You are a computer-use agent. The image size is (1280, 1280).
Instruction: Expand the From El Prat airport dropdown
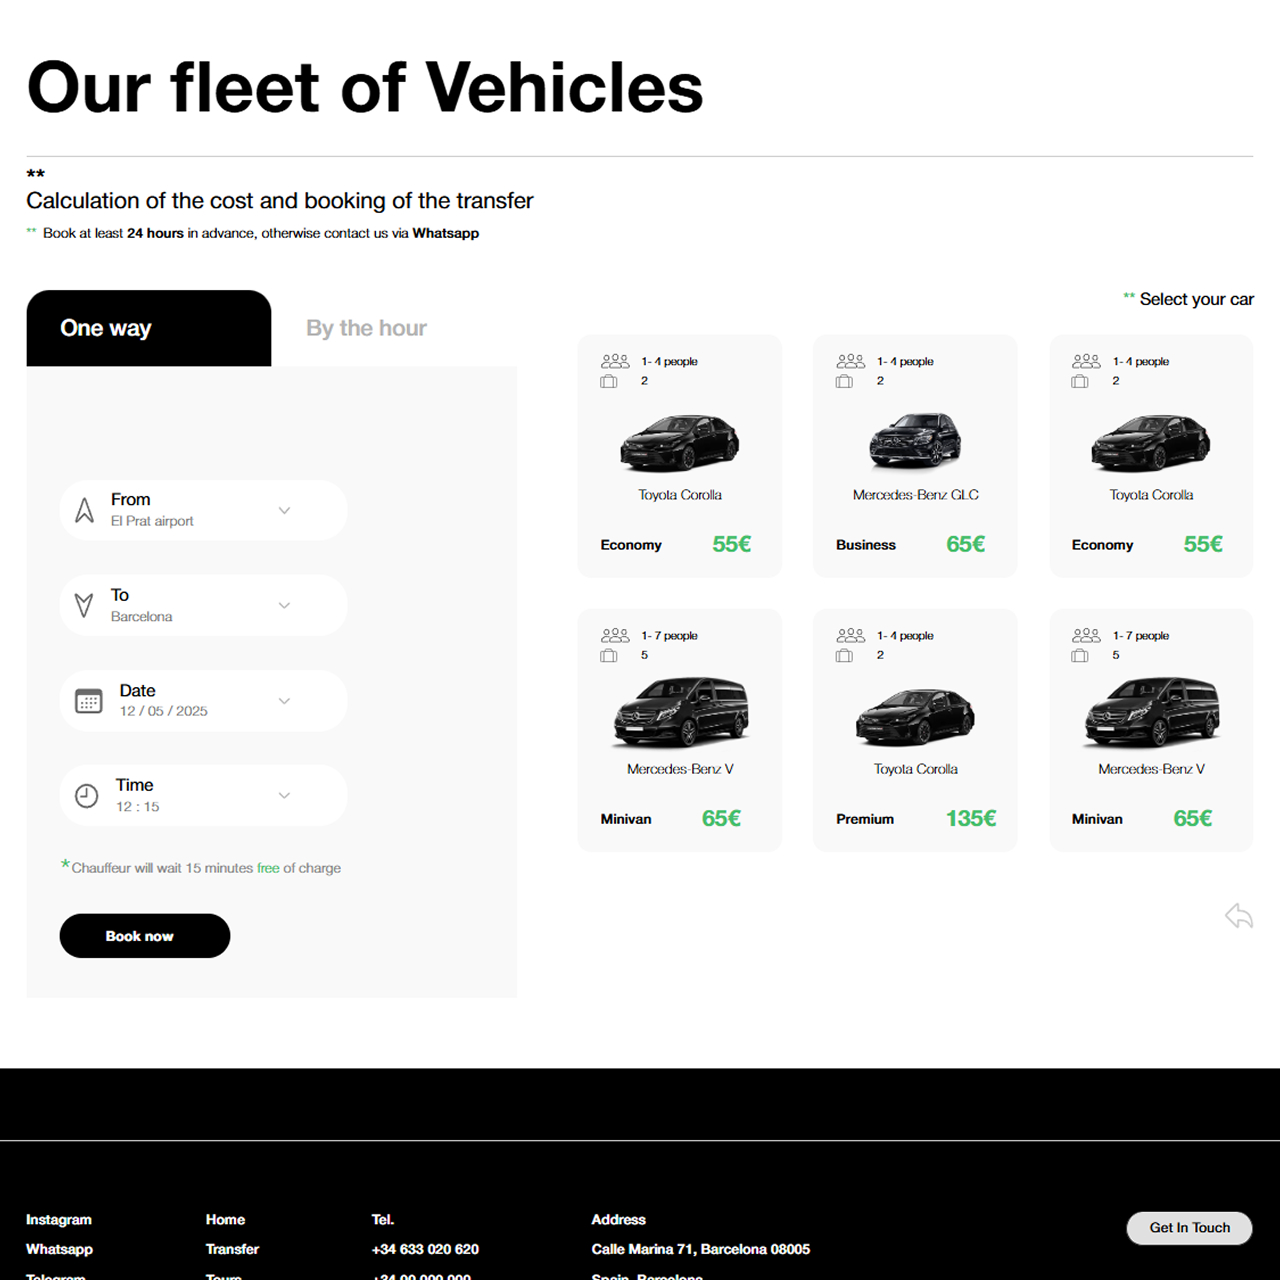[x=284, y=510]
